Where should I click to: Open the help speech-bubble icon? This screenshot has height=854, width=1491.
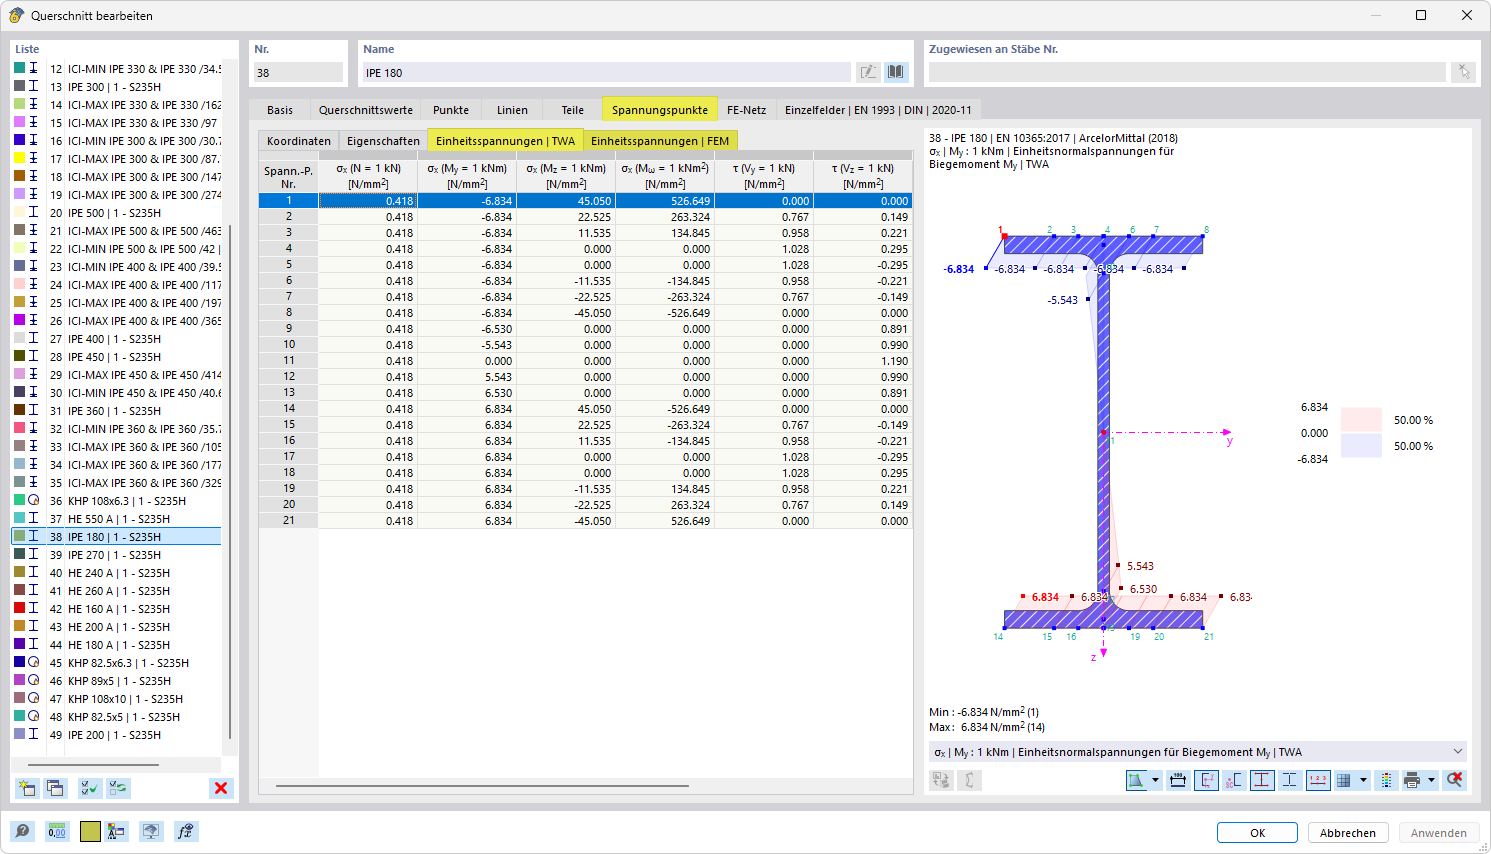[22, 831]
